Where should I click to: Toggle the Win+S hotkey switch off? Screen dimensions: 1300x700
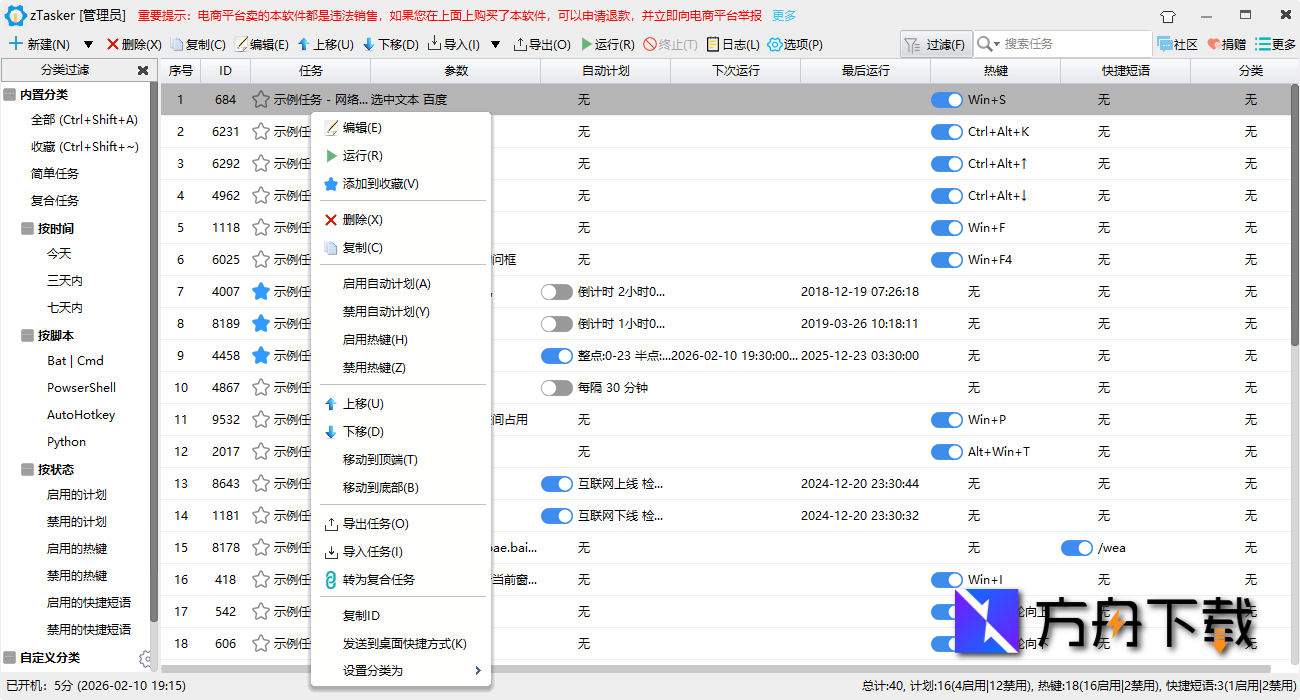point(946,100)
